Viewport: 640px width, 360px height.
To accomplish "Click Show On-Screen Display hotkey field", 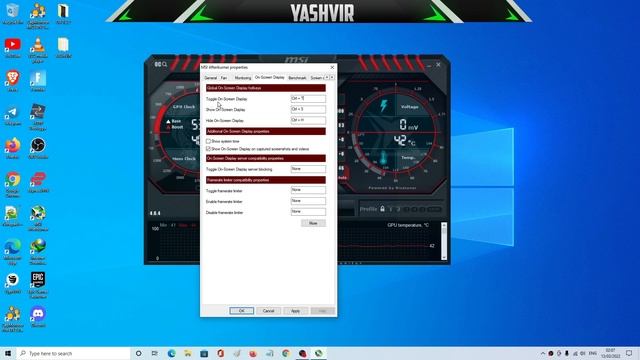I will (308, 109).
